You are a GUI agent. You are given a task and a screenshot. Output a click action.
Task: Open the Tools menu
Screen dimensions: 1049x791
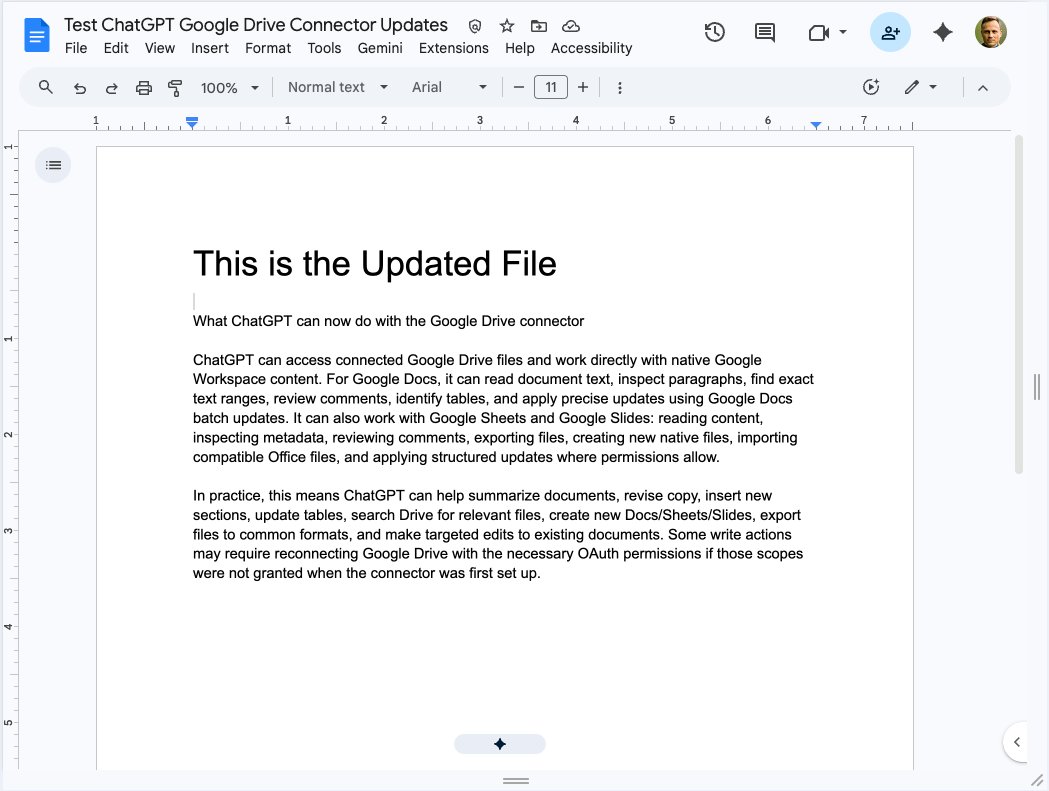(x=324, y=48)
